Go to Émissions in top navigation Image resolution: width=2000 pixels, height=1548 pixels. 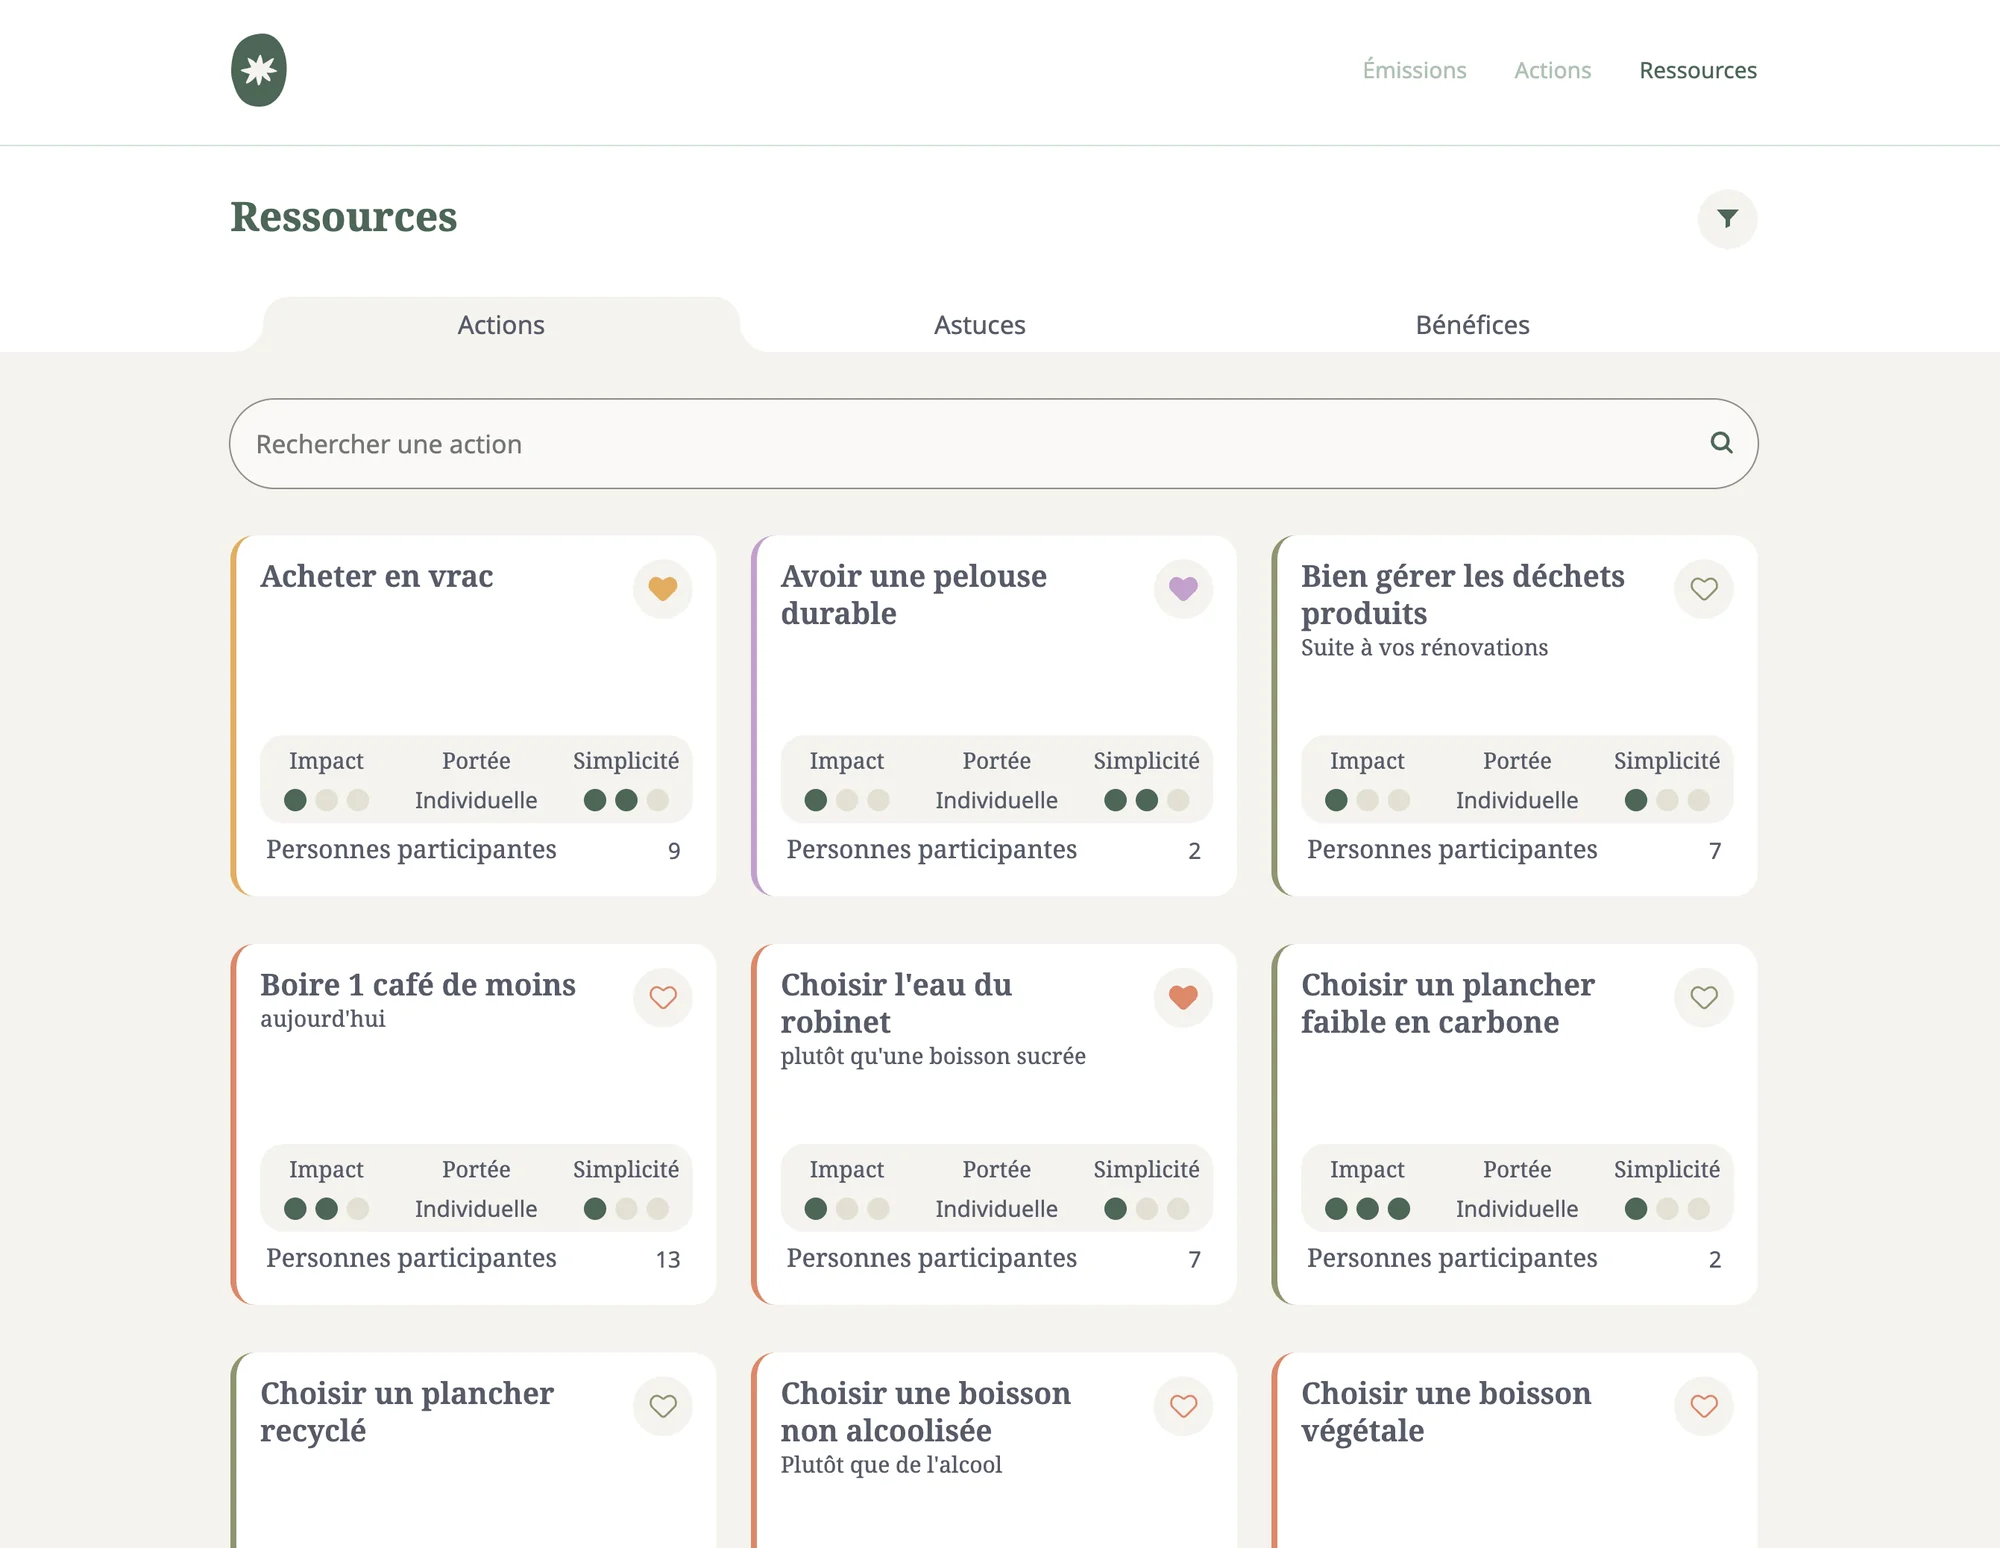(1414, 70)
